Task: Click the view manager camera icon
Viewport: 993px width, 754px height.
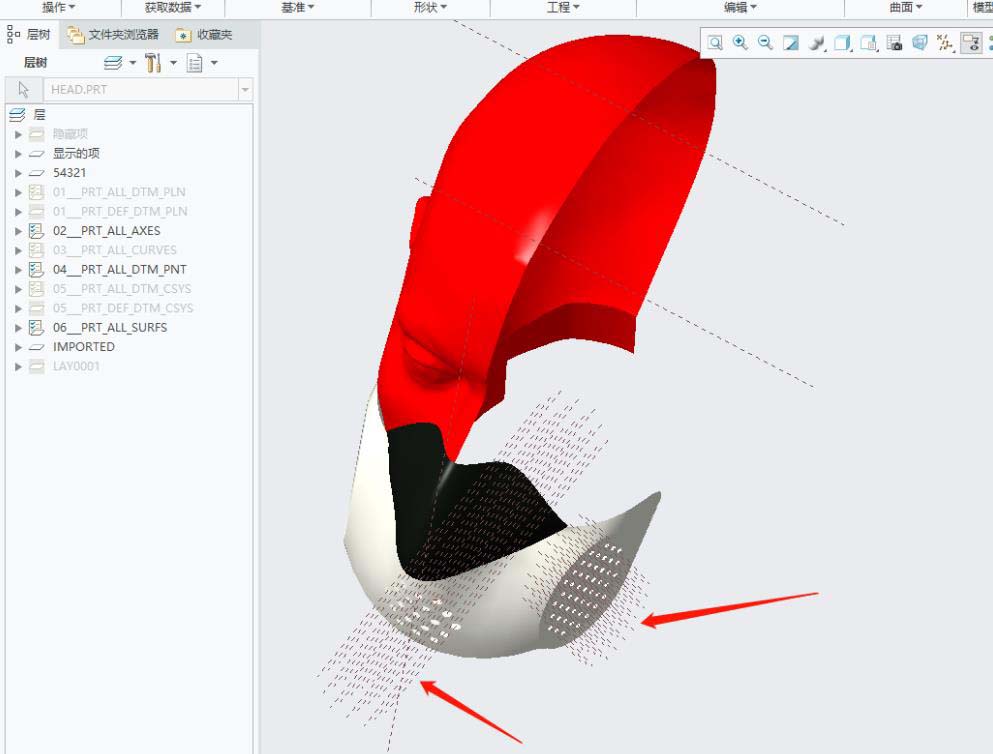Action: (894, 42)
